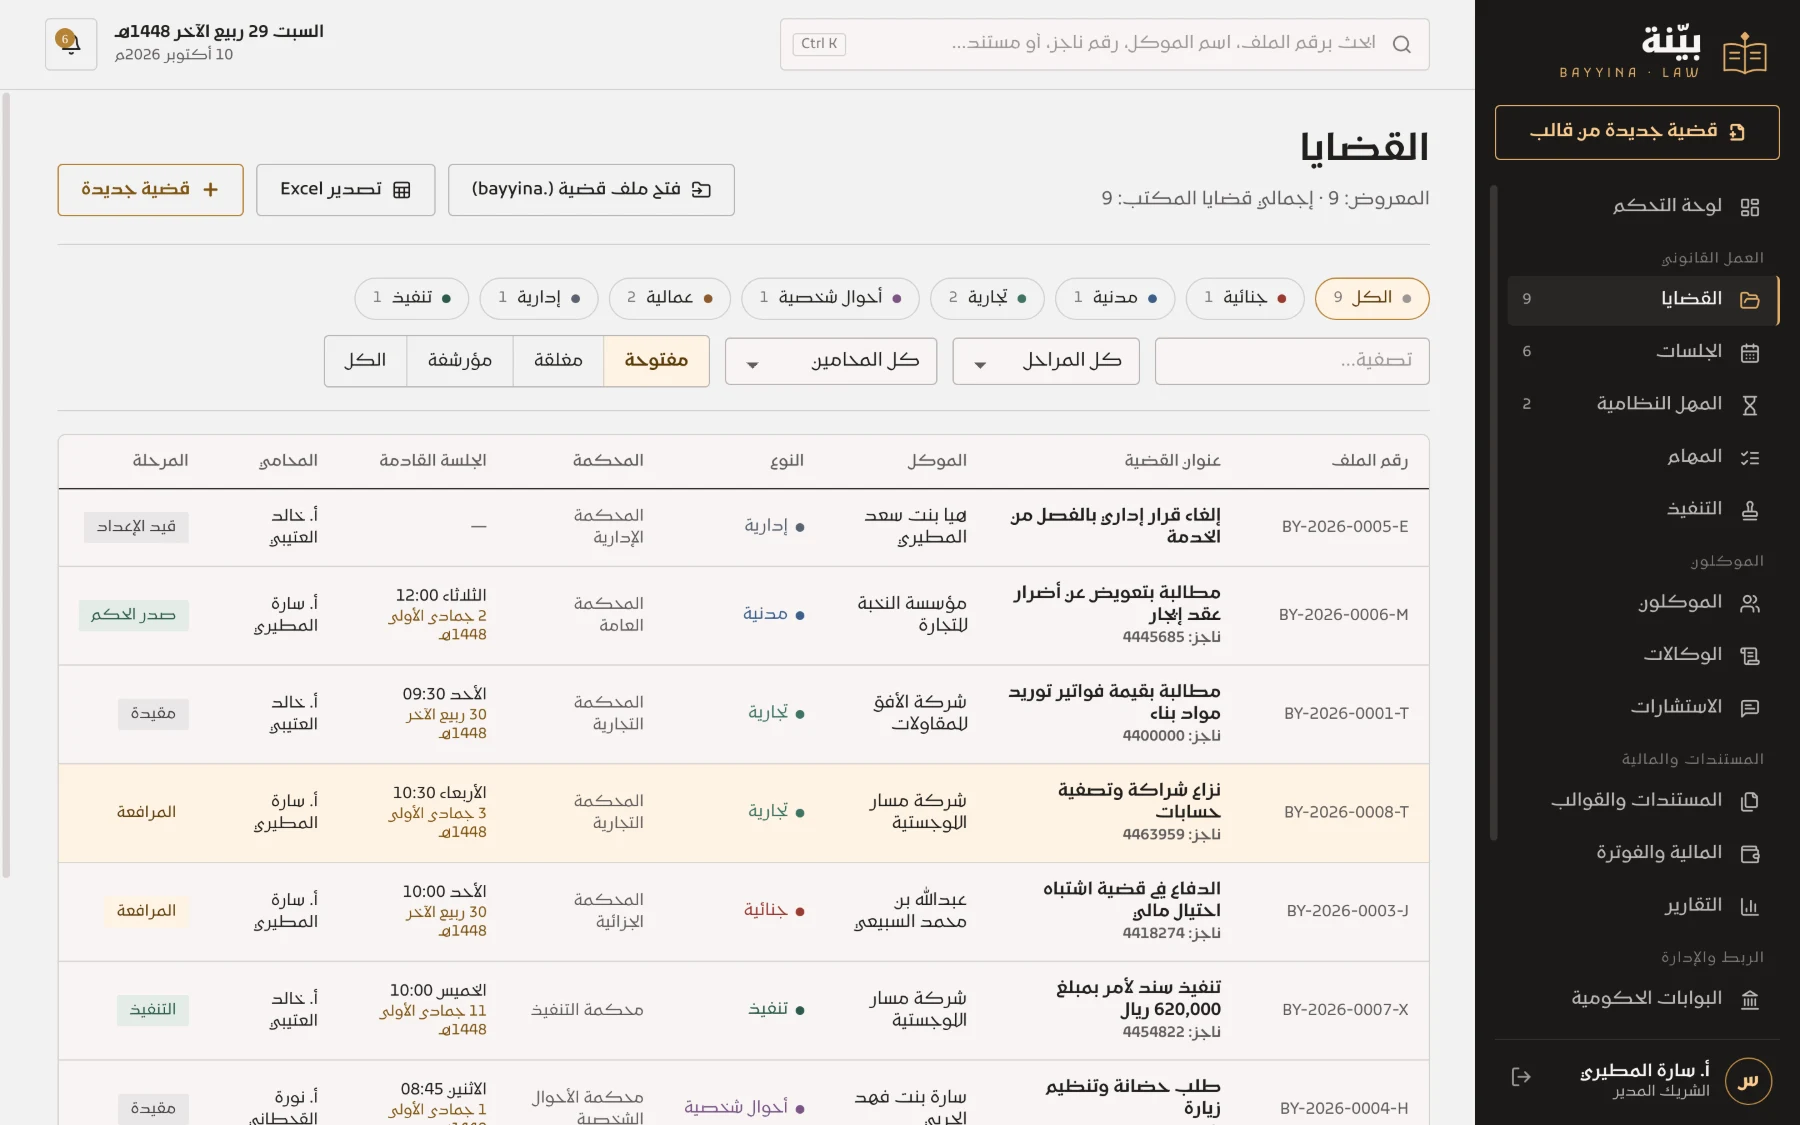Open notifications bell icon
Image resolution: width=1800 pixels, height=1125 pixels.
pyautogui.click(x=70, y=44)
